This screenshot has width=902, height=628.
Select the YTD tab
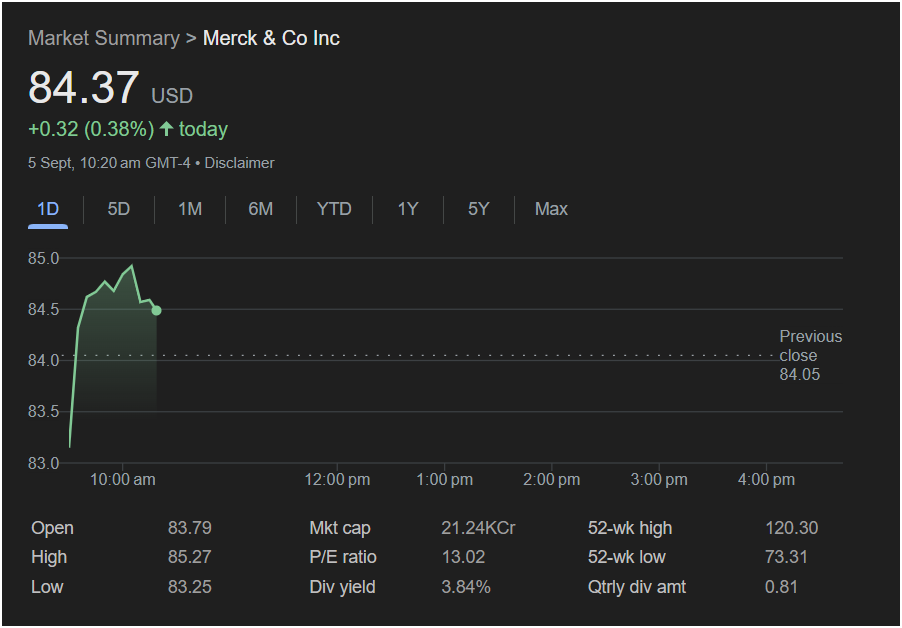(x=334, y=209)
